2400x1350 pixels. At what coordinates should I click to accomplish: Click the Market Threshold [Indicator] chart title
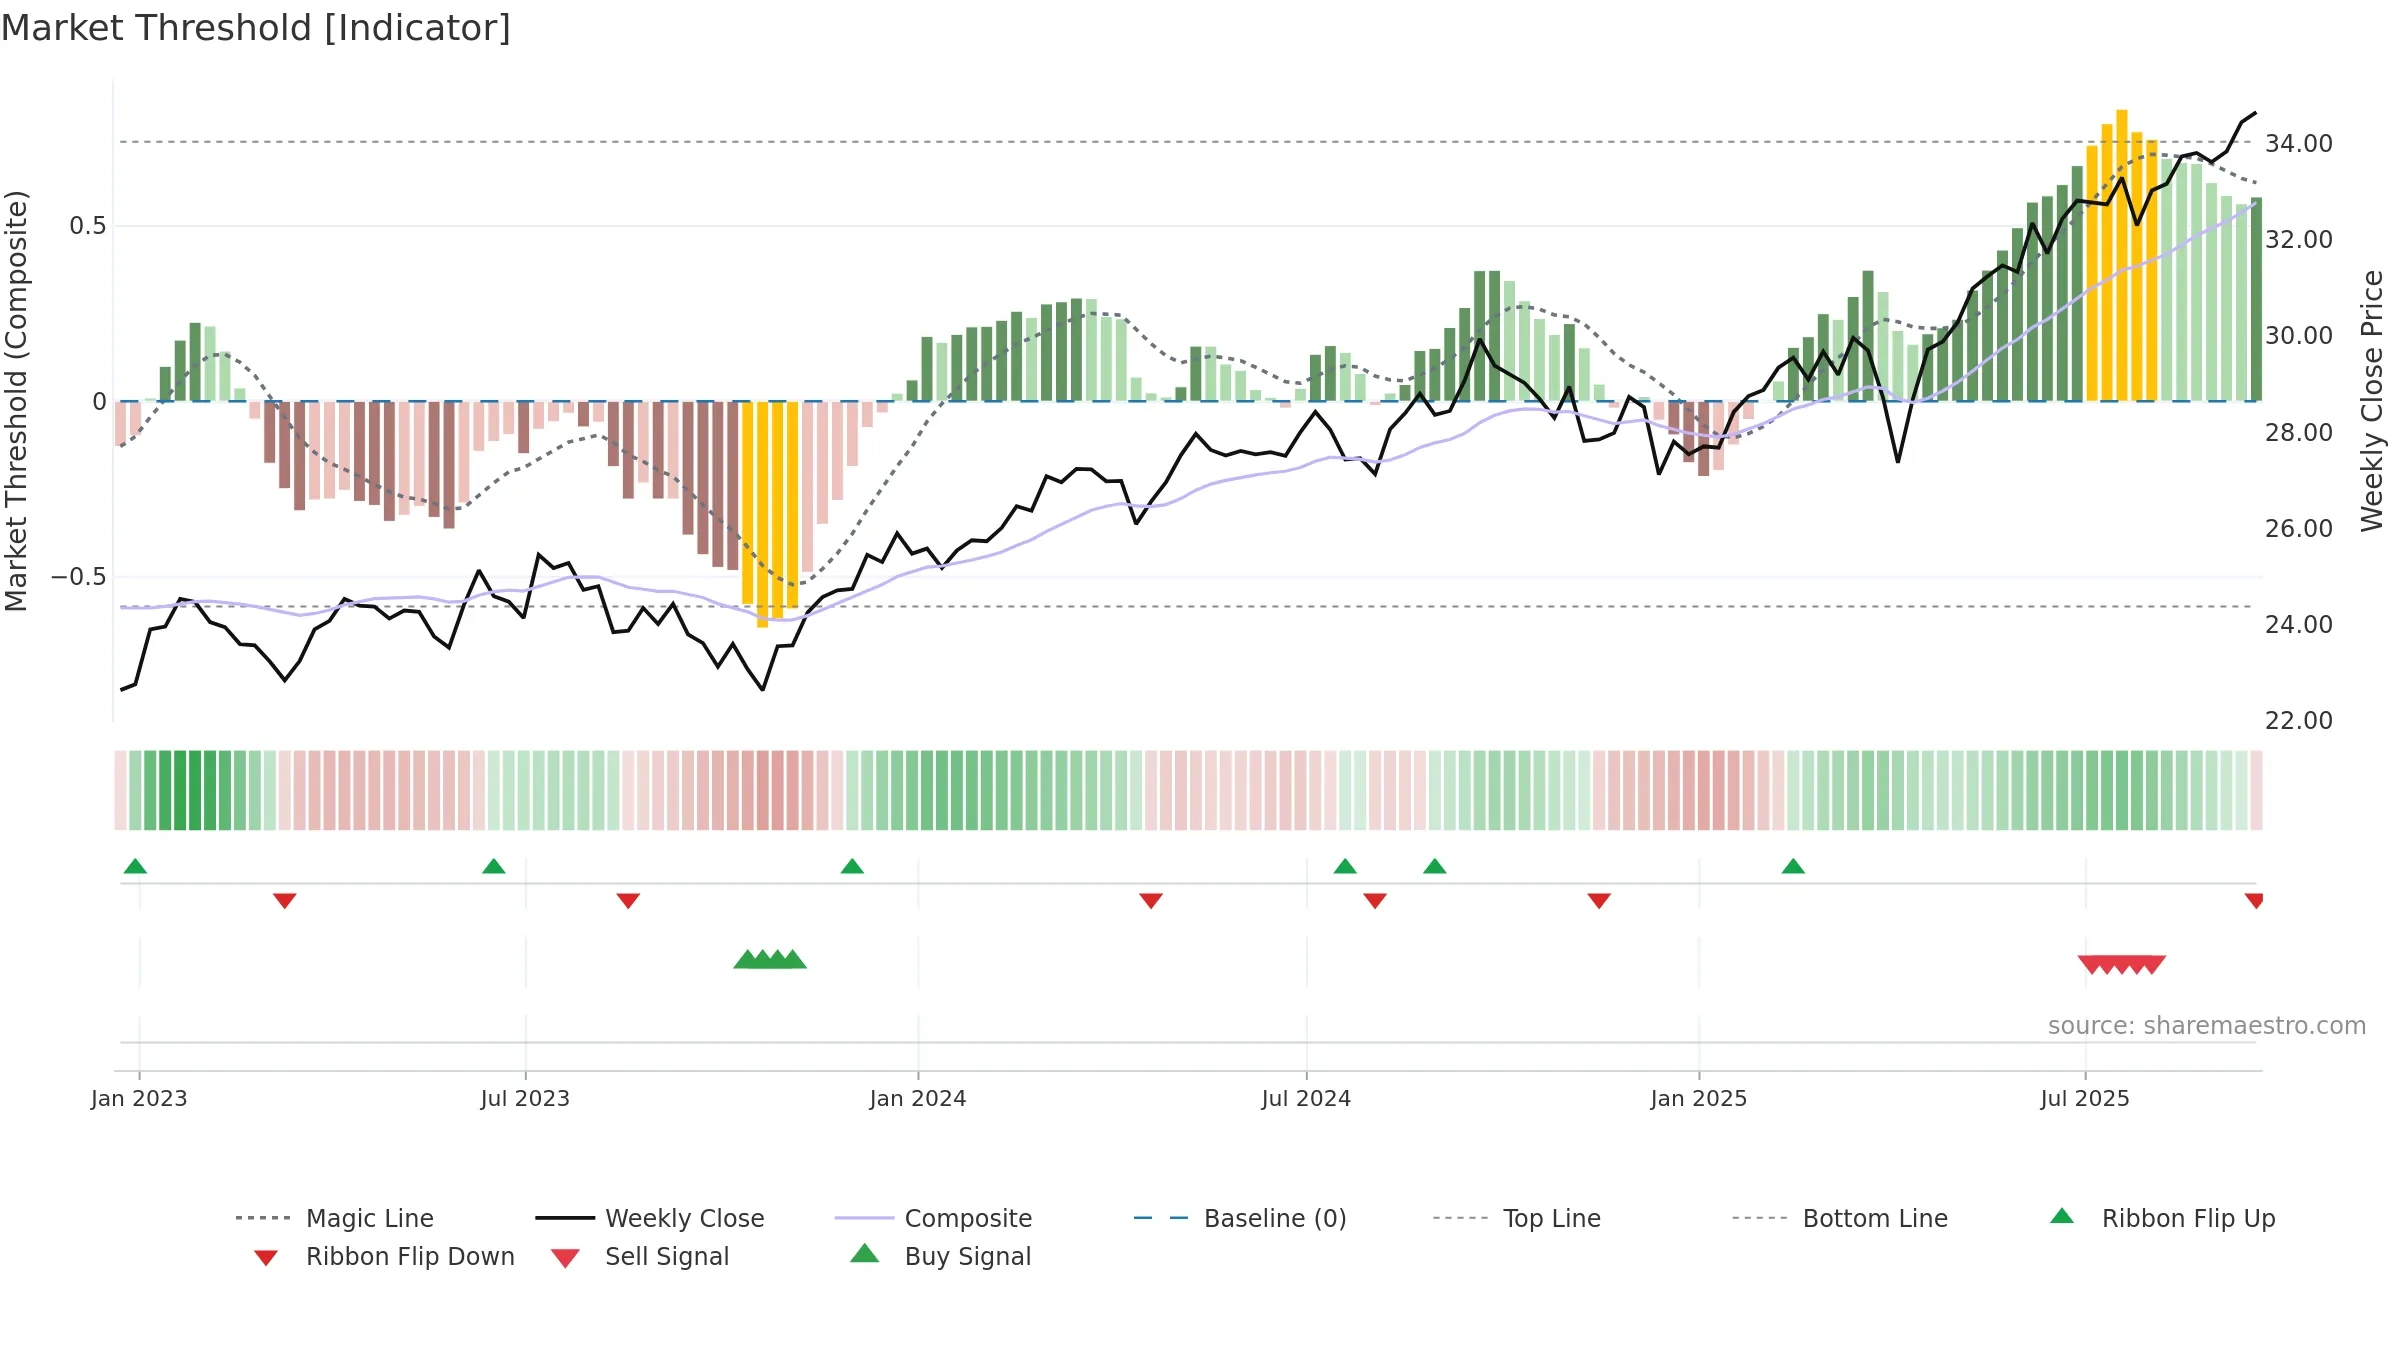[x=256, y=28]
